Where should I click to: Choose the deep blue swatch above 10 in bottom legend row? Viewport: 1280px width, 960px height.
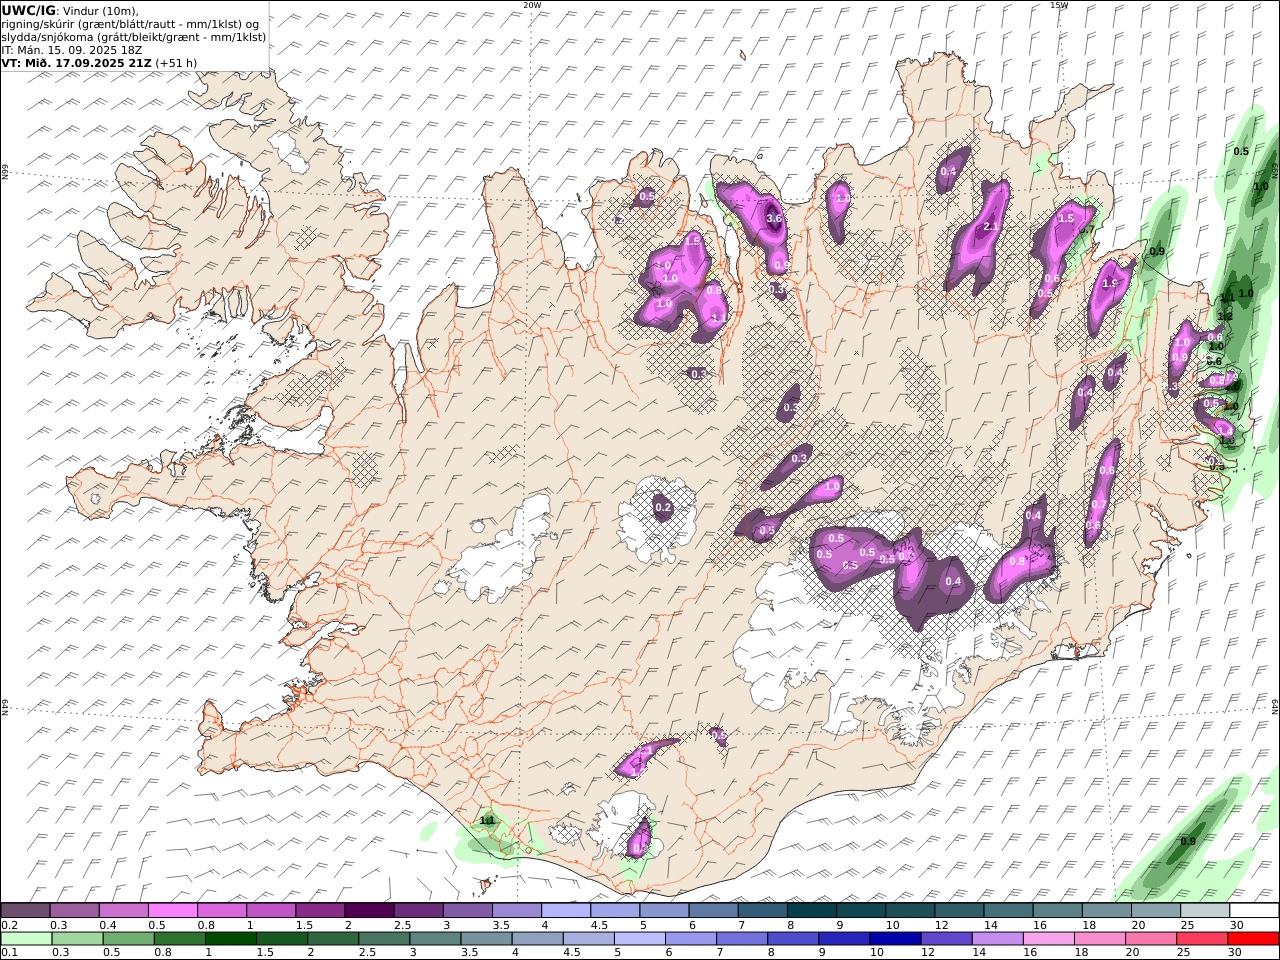(894, 939)
